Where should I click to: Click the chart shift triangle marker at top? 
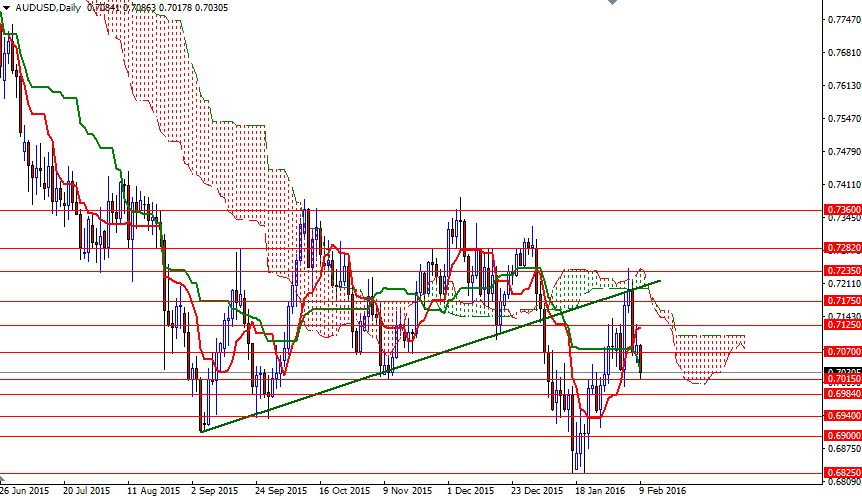[612, 2]
